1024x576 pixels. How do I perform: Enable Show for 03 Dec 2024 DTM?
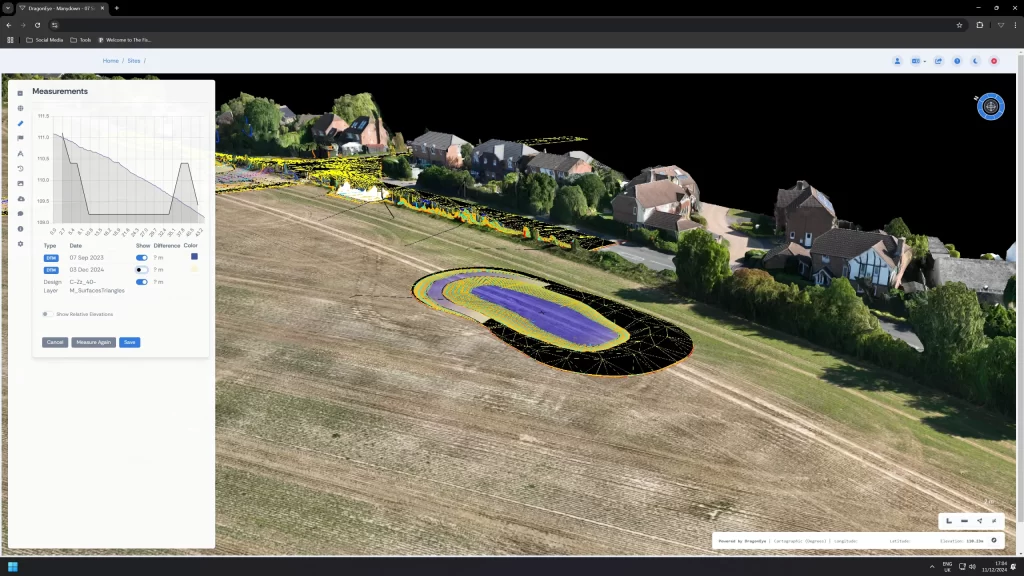point(142,270)
